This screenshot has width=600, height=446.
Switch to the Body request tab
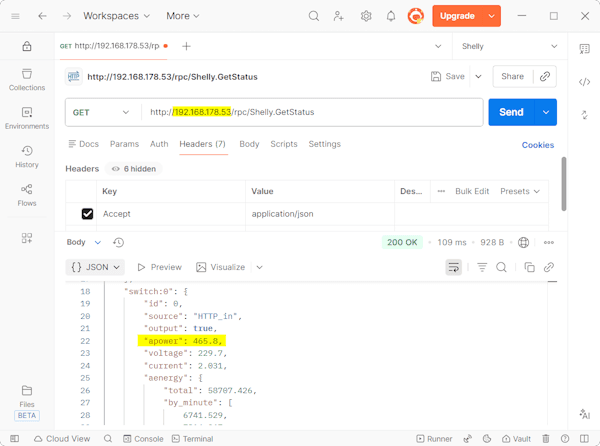point(249,144)
